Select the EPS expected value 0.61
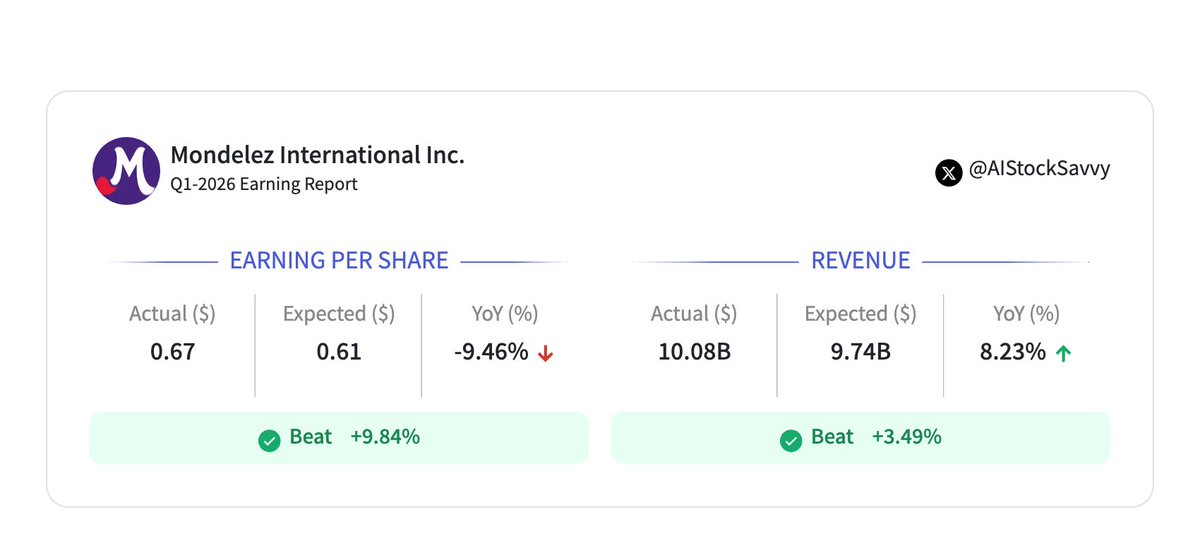Image resolution: width=1200 pixels, height=551 pixels. 338,352
